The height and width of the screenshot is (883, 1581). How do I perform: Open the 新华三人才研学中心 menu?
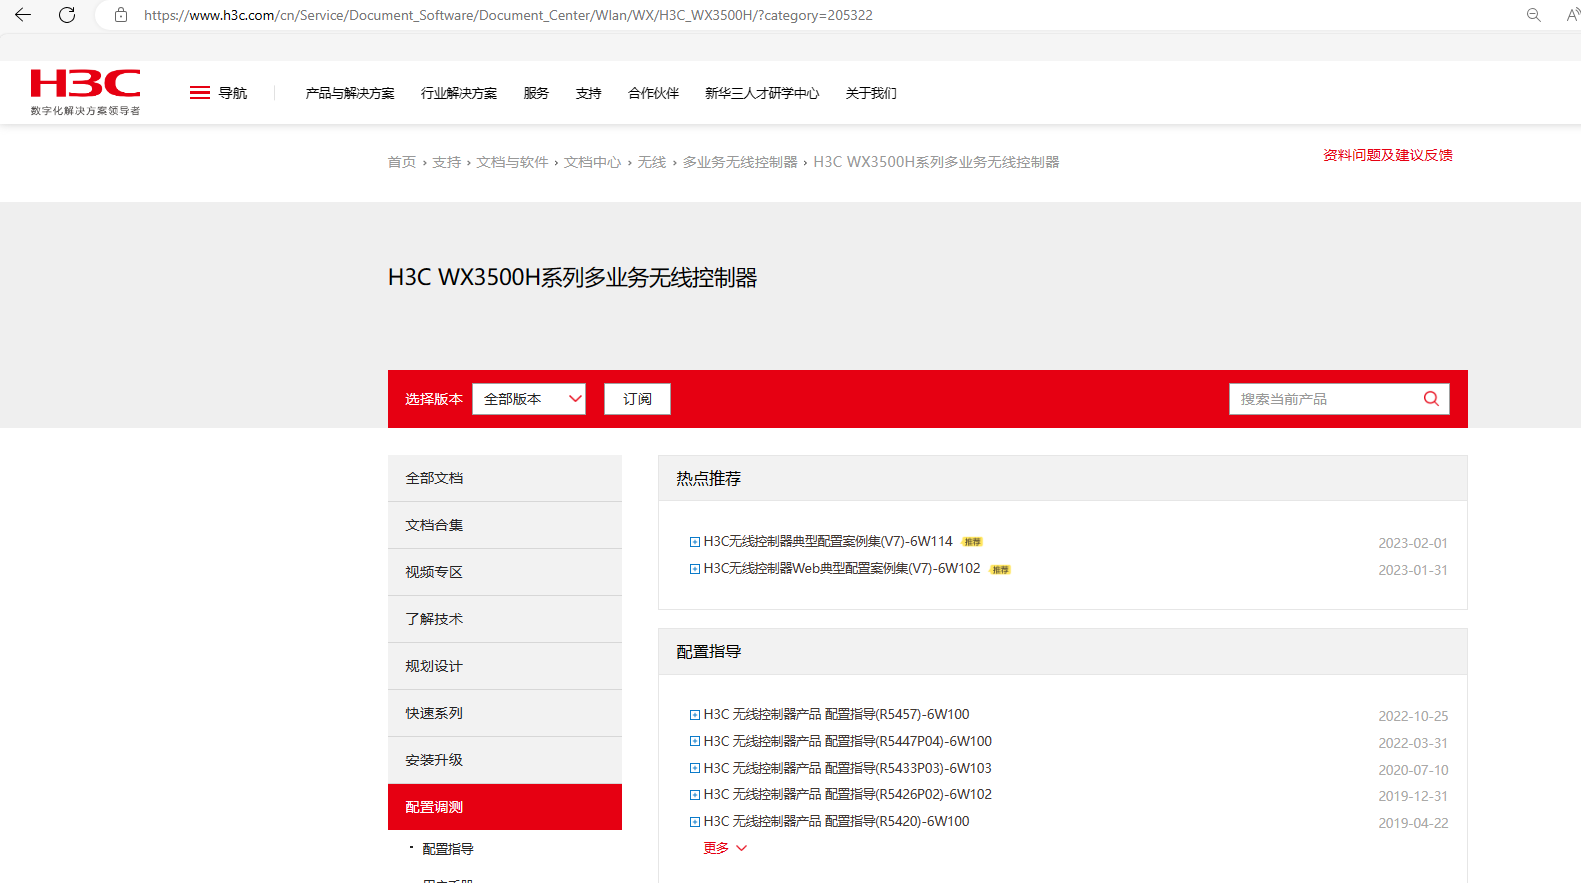(762, 93)
